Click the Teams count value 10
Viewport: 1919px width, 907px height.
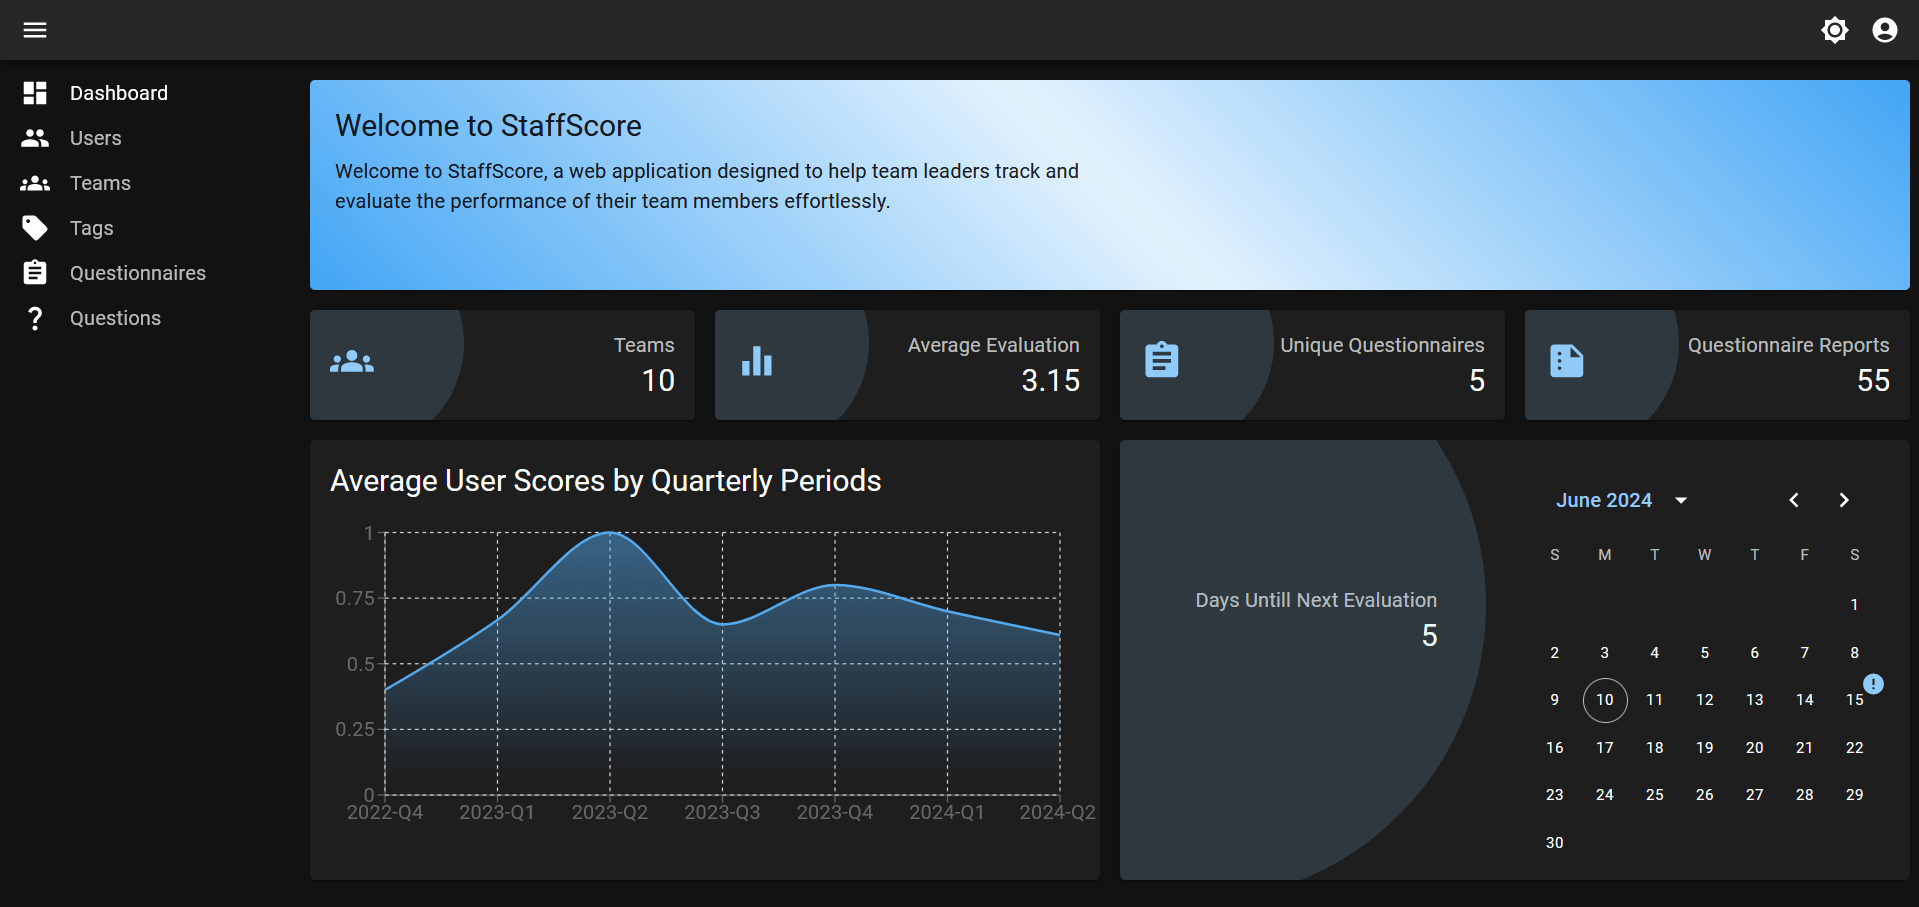(659, 381)
